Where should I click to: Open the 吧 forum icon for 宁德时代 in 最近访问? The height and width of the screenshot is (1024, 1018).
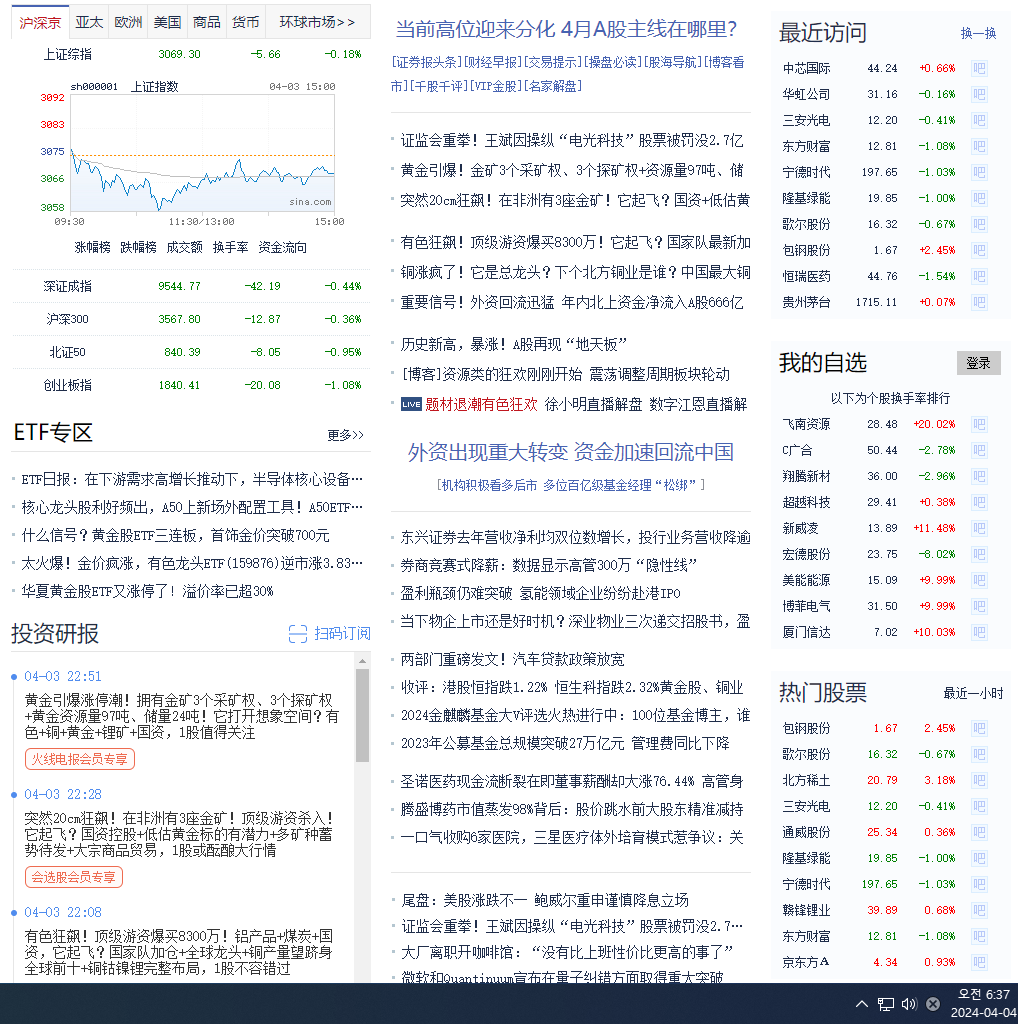tap(979, 172)
